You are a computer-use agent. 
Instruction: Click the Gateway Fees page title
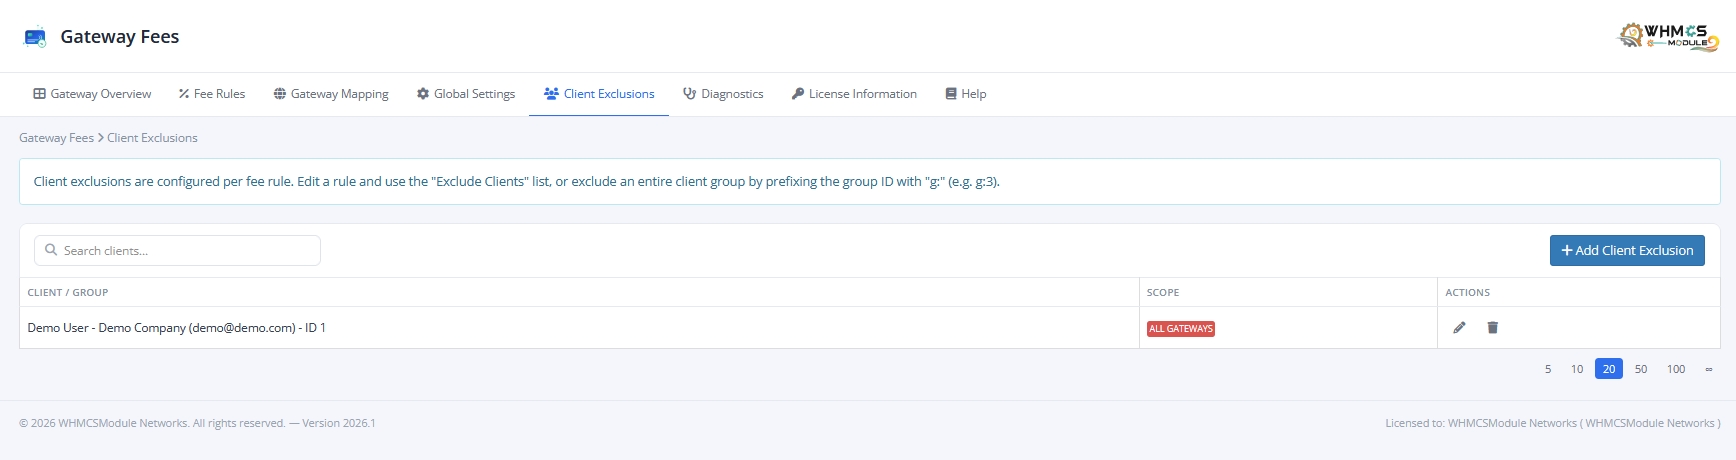[120, 37]
